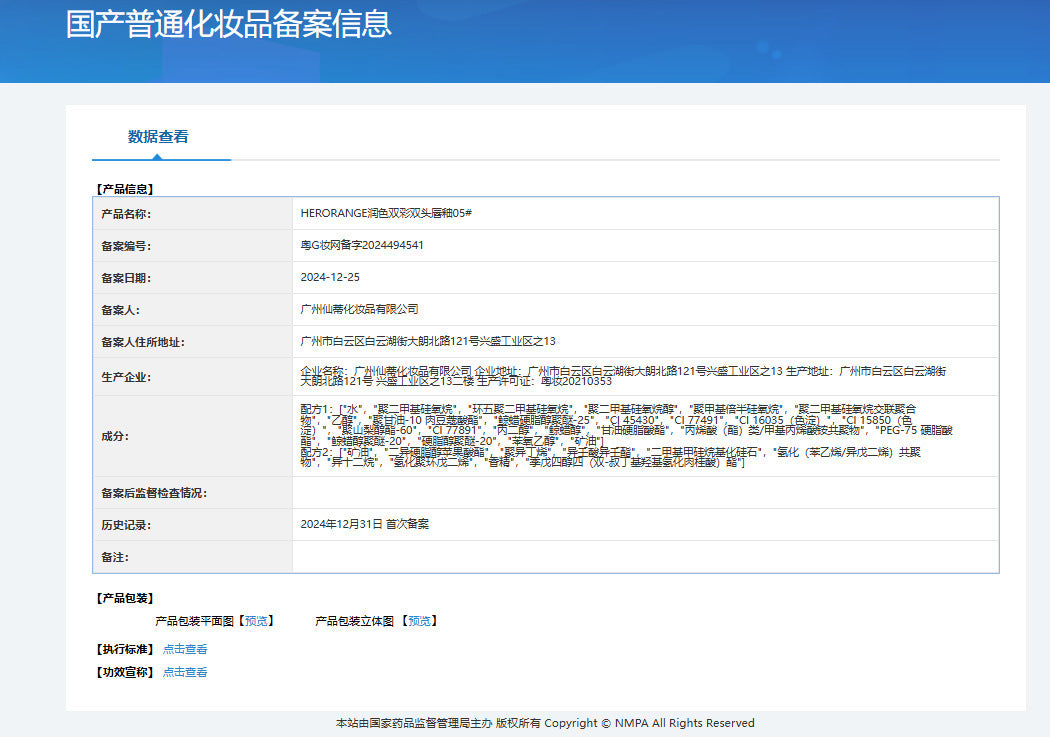This screenshot has width=1050, height=737.
Task: Click the 【产品信息】 section heading
Action: [x=124, y=188]
